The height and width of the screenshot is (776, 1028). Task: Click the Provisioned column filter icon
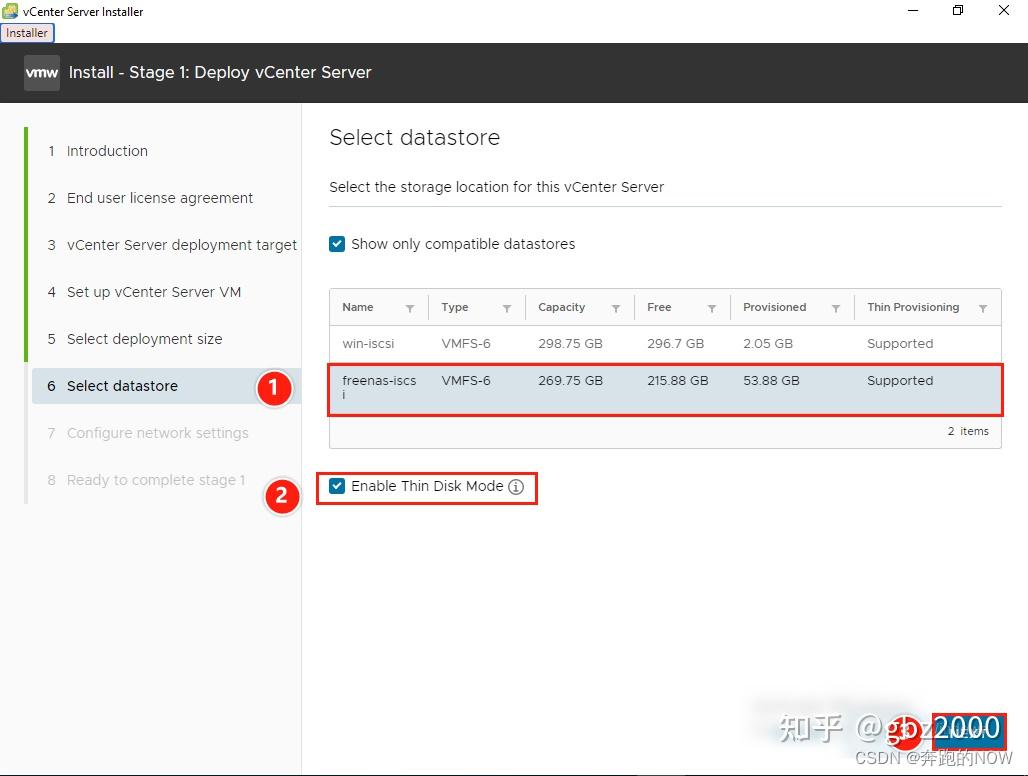tap(836, 308)
